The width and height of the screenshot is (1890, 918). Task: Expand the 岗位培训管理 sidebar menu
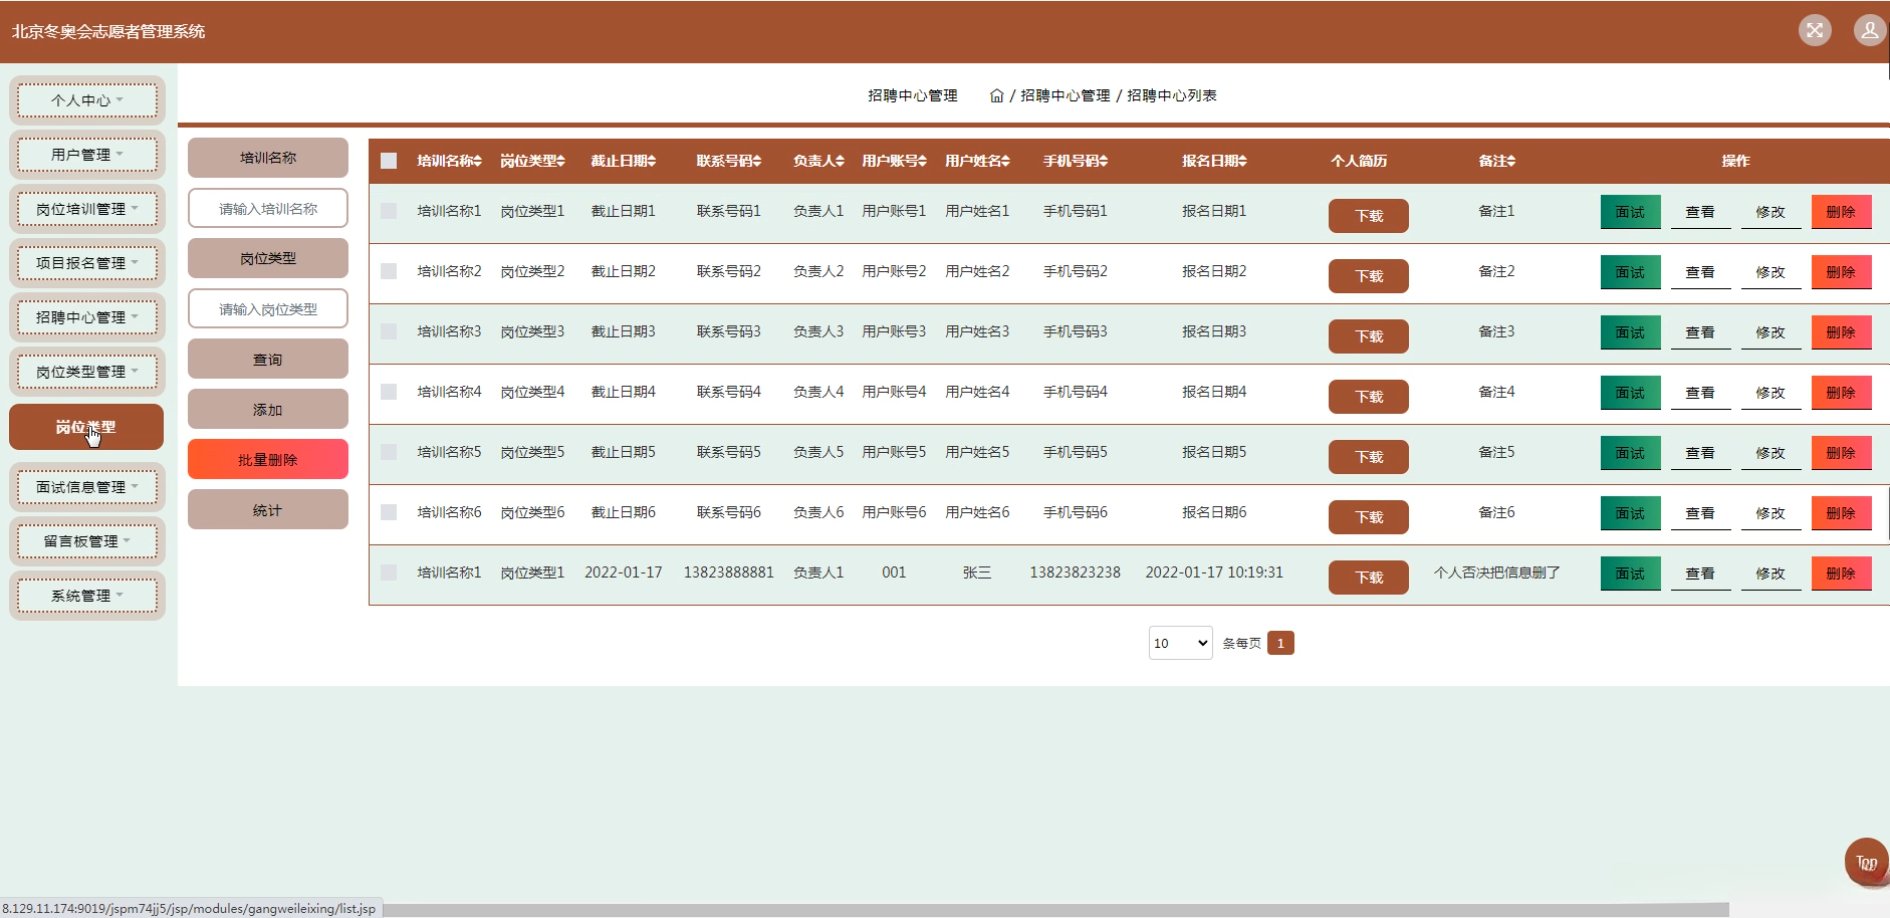(87, 209)
